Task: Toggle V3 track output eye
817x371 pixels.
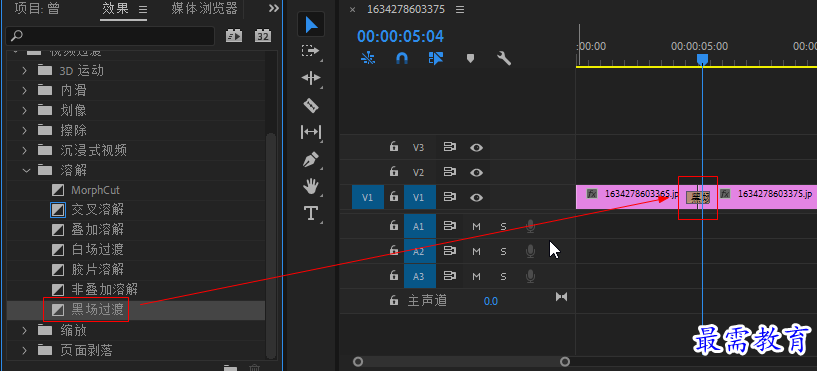Action: point(476,147)
